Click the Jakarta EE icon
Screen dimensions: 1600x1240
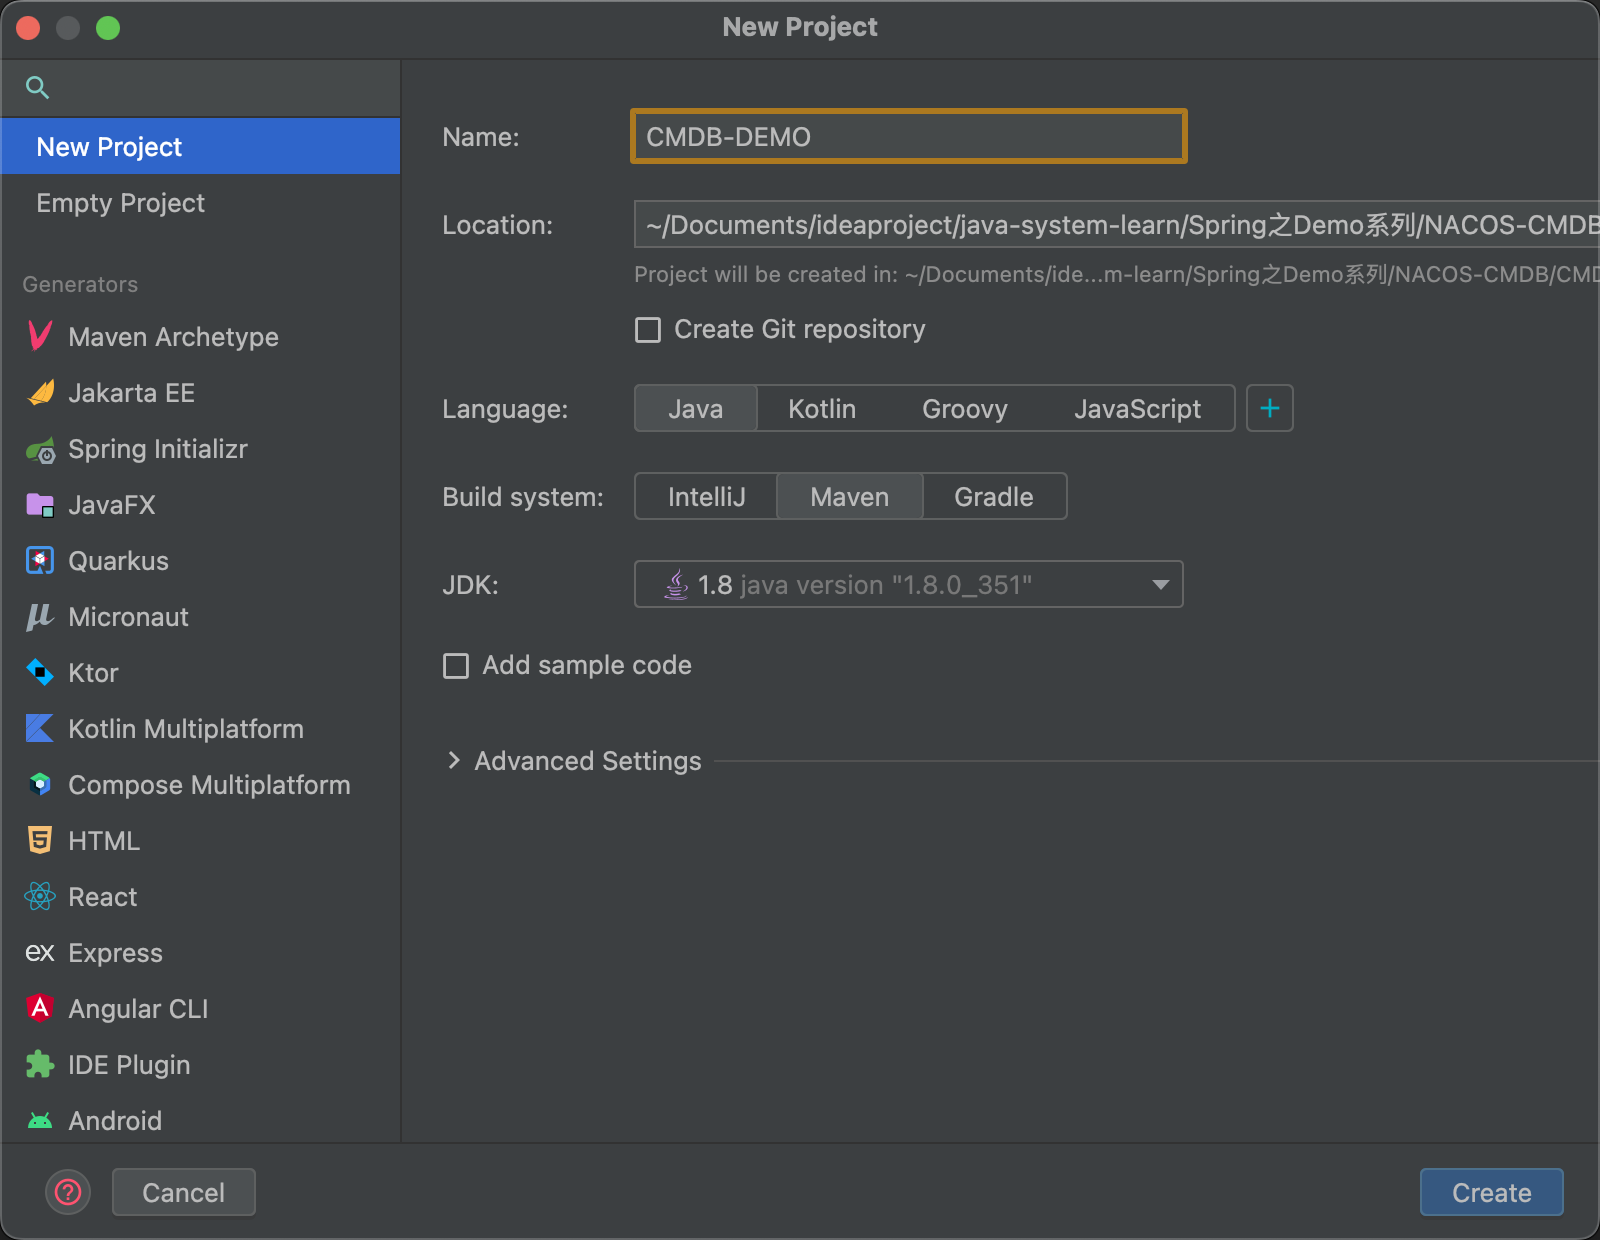pyautogui.click(x=40, y=392)
